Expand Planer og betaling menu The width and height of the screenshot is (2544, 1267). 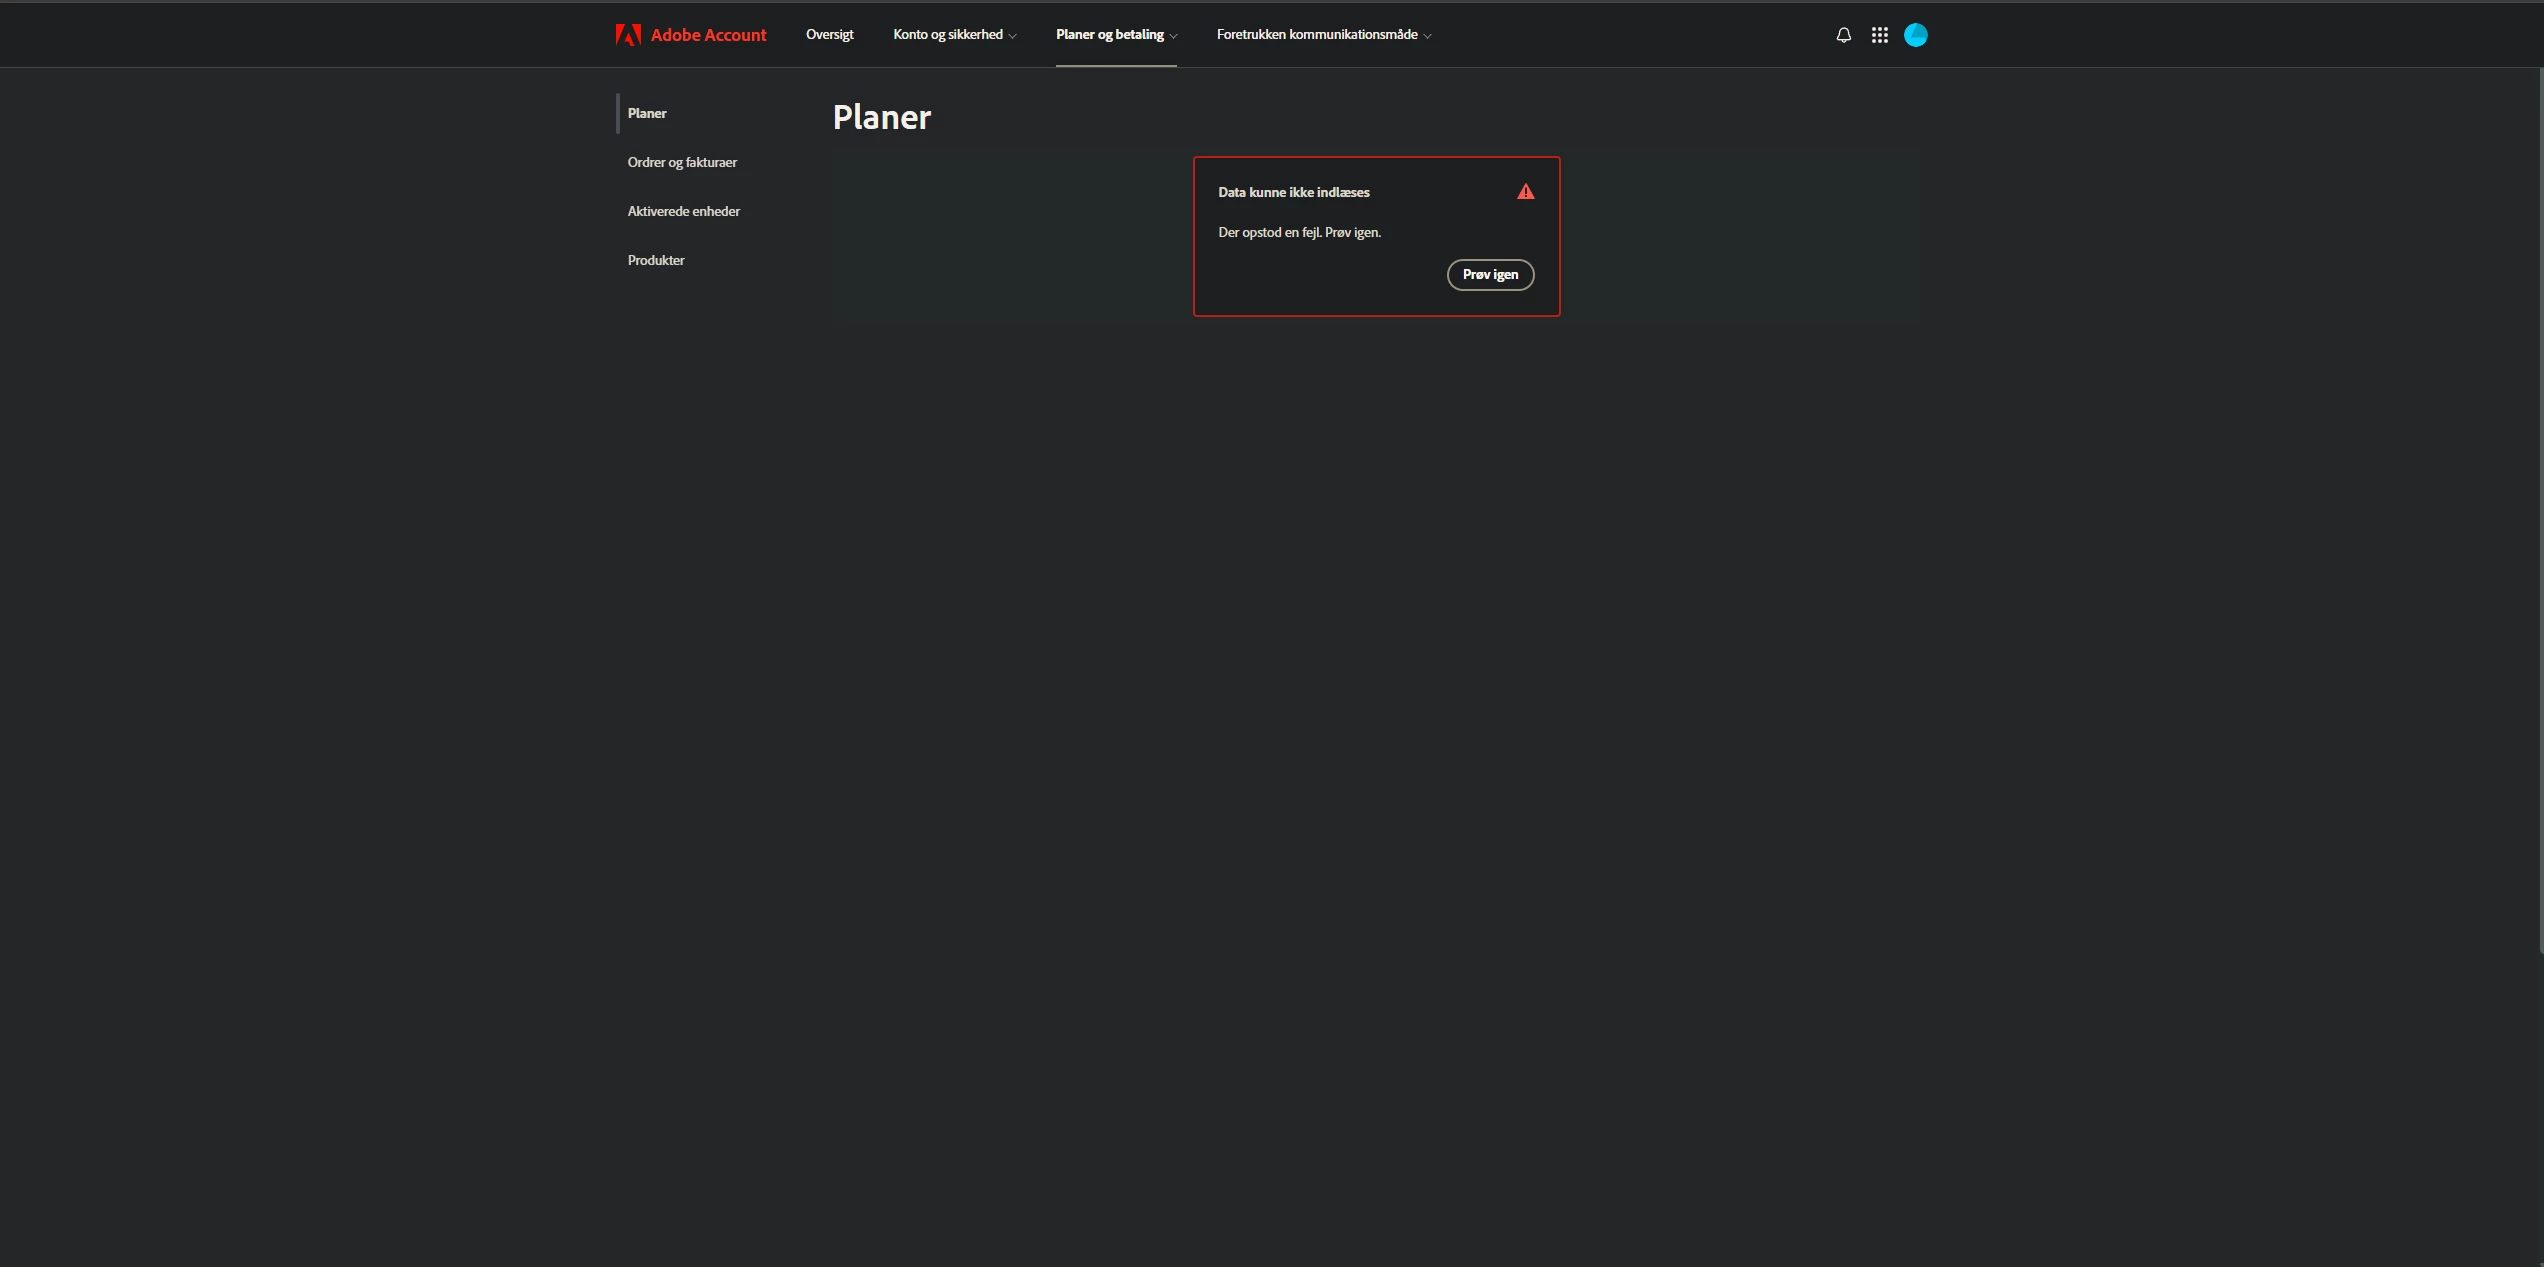tap(1116, 35)
